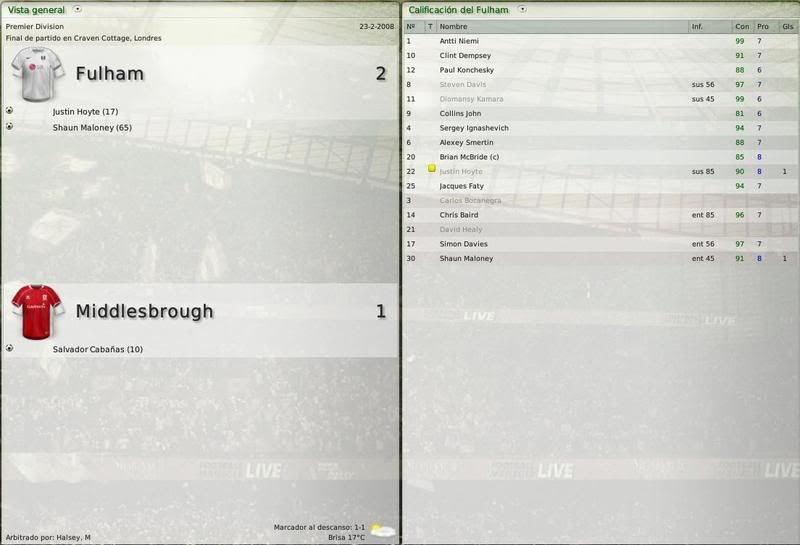Click goal ball icon beside Salvador Cabañas
Viewport: 800px width, 545px height.
[x=9, y=348]
